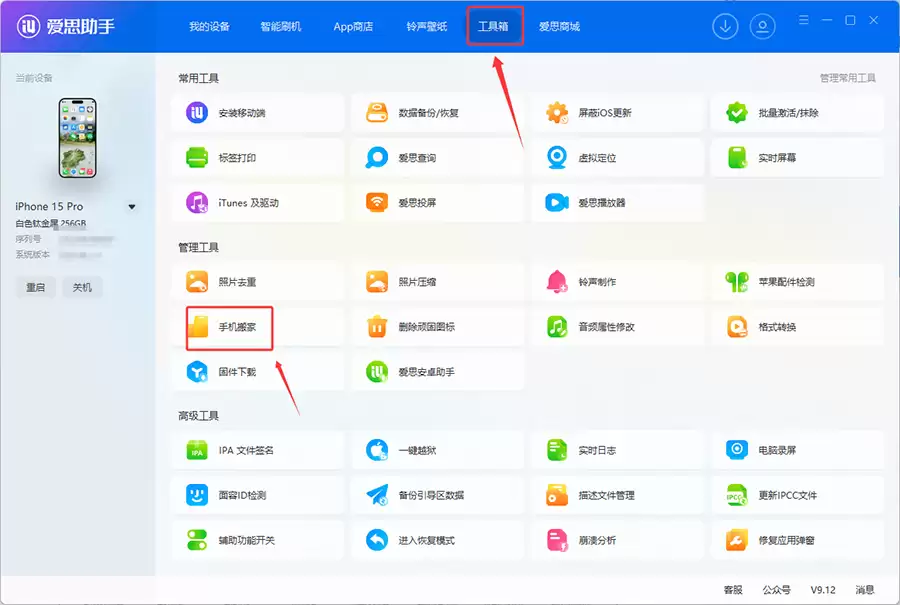Open 固件下载 firmware download tool
This screenshot has height=605, width=900.
(258, 372)
